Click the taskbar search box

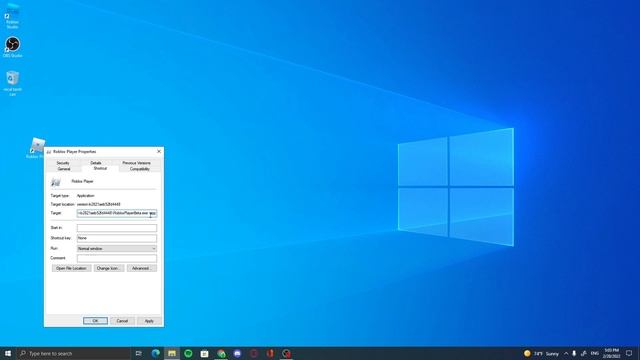tap(73, 353)
